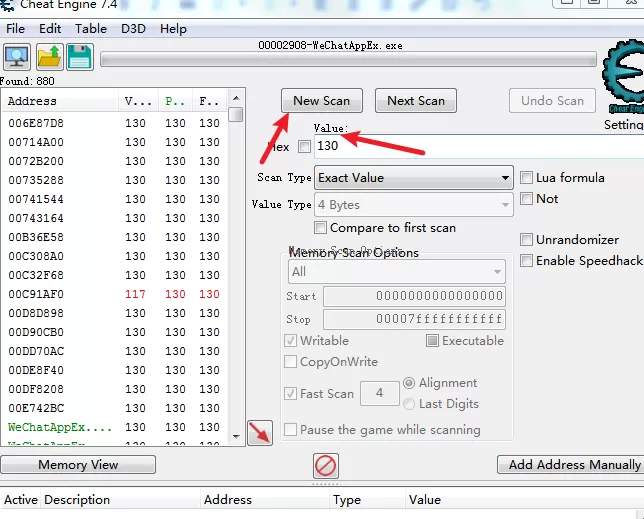Open the File menu
644x519 pixels.
point(16,29)
